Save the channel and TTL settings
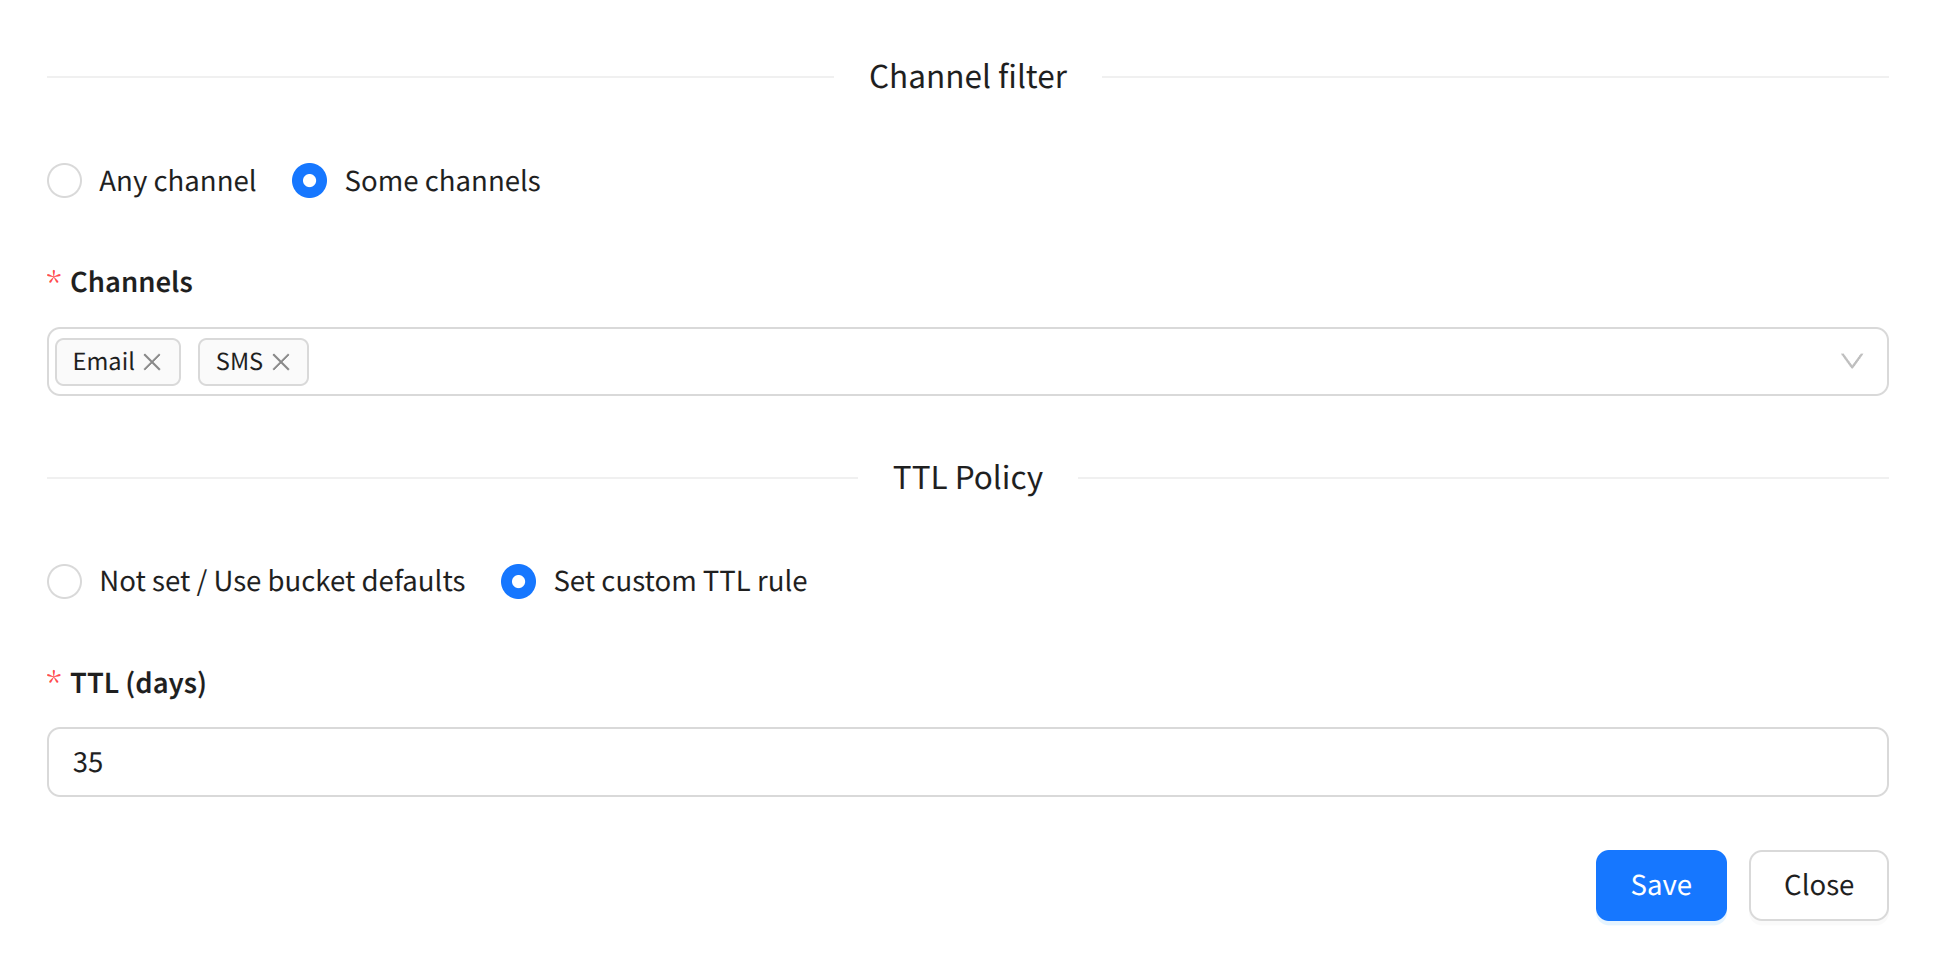 1660,885
